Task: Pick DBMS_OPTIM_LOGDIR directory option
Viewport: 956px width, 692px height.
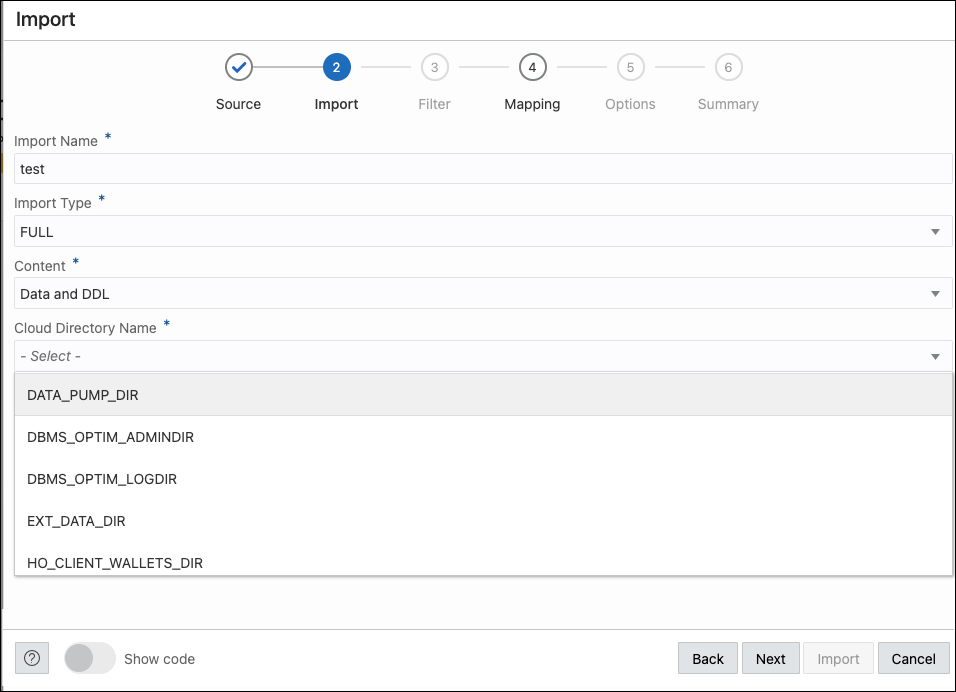Action: point(483,479)
